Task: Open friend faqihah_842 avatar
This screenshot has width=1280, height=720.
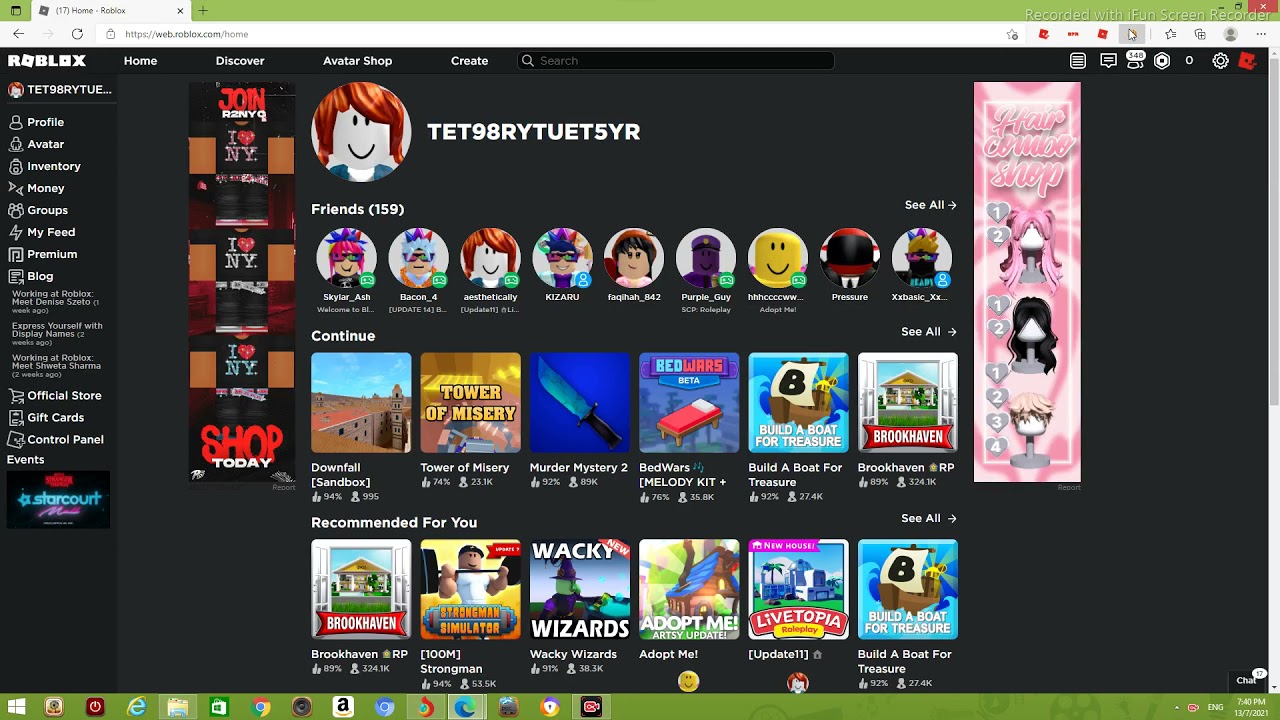Action: tap(634, 258)
